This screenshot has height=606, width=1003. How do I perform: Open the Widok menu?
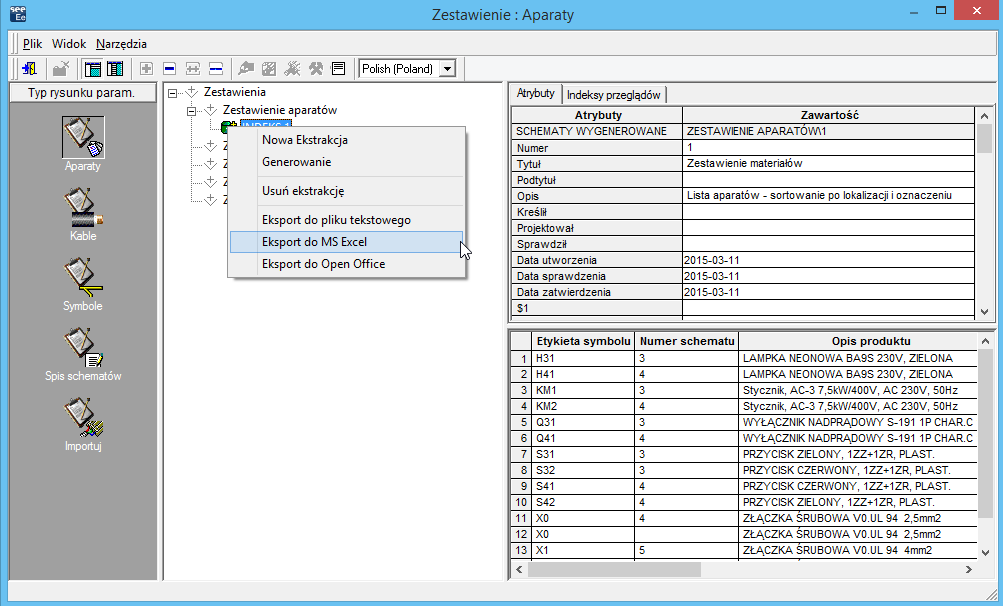[68, 44]
